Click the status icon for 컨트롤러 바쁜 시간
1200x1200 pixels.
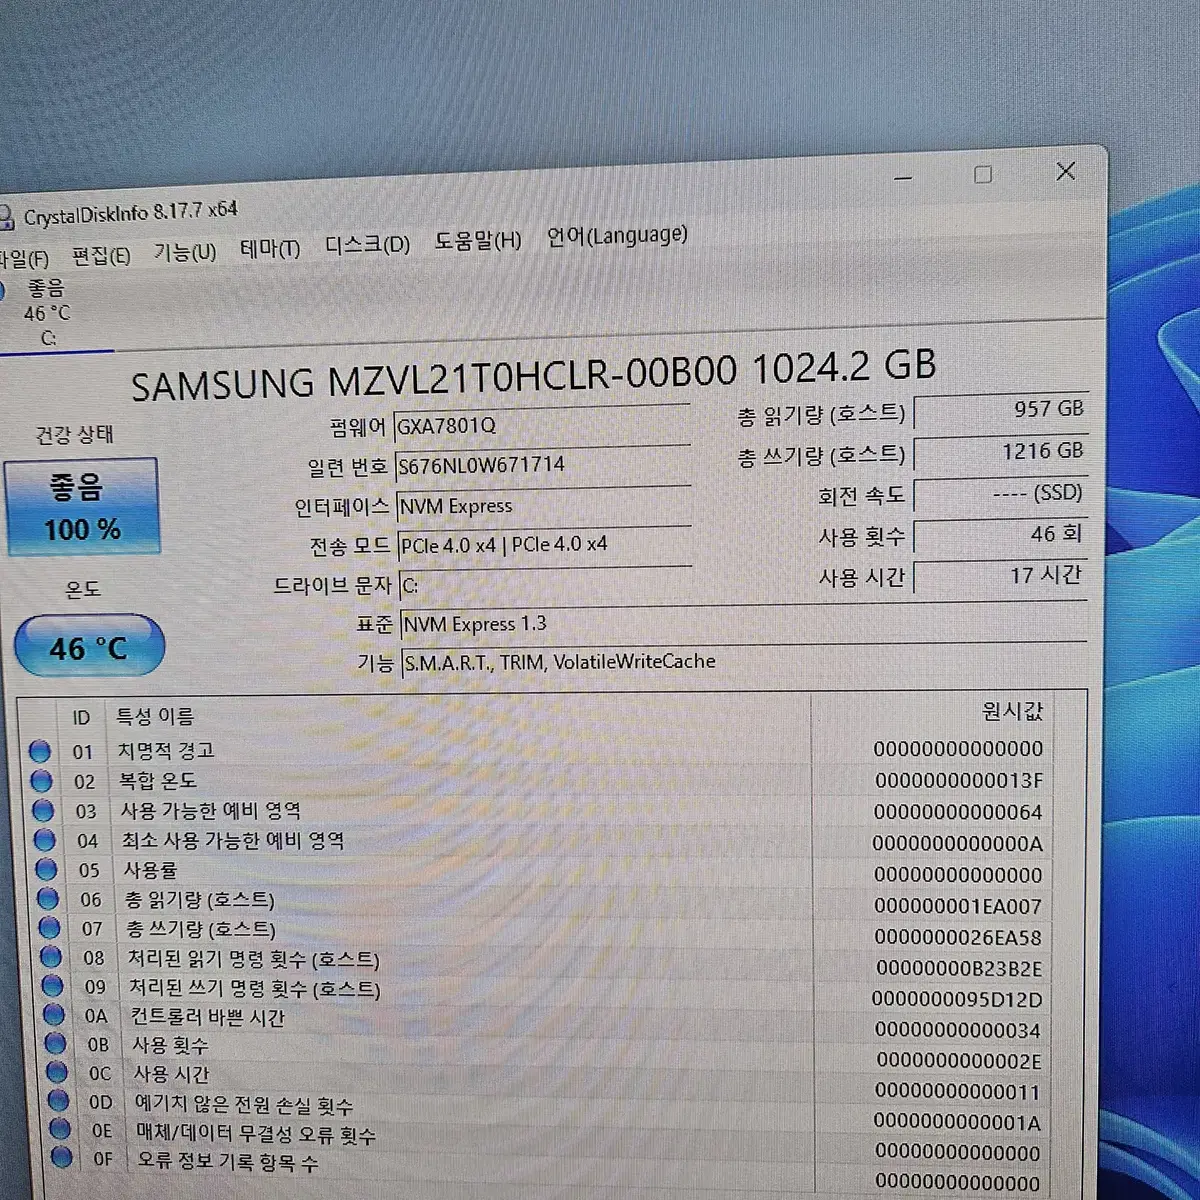tap(55, 1015)
